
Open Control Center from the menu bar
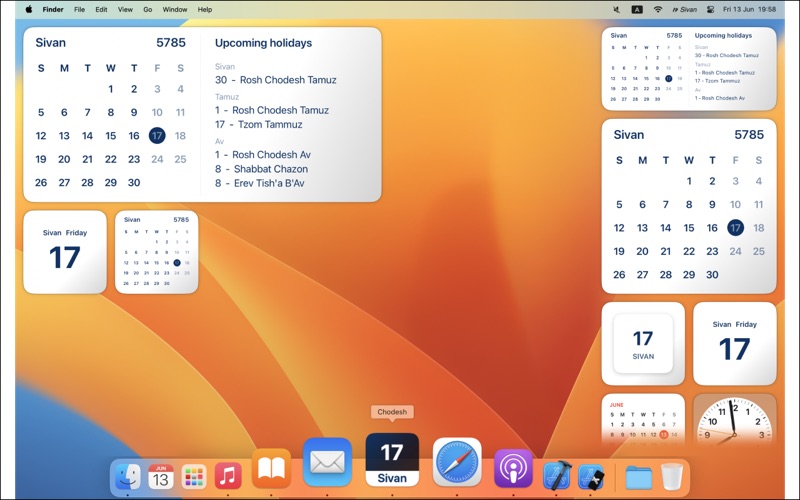click(x=710, y=9)
